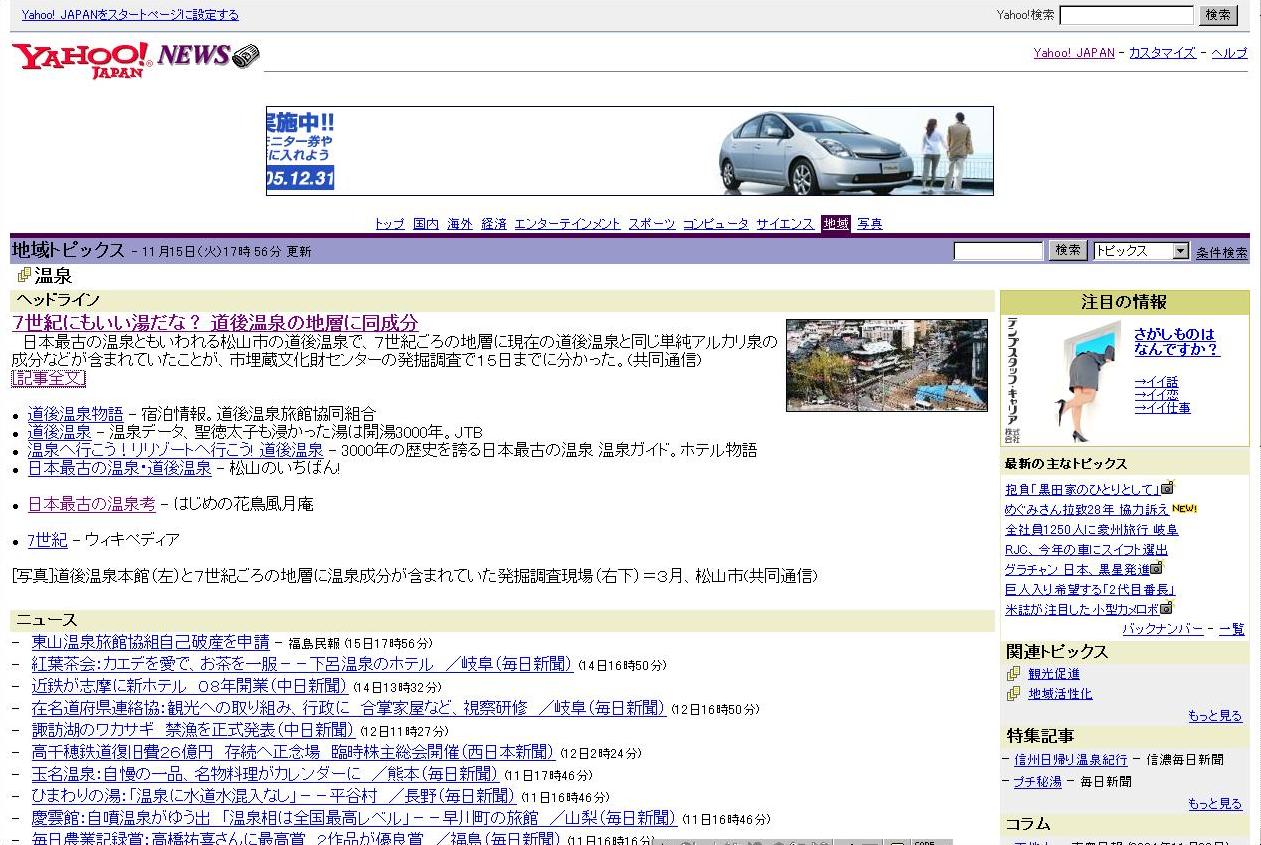This screenshot has height=845, width=1261.
Task: Open the 写真 section tab
Action: (870, 224)
